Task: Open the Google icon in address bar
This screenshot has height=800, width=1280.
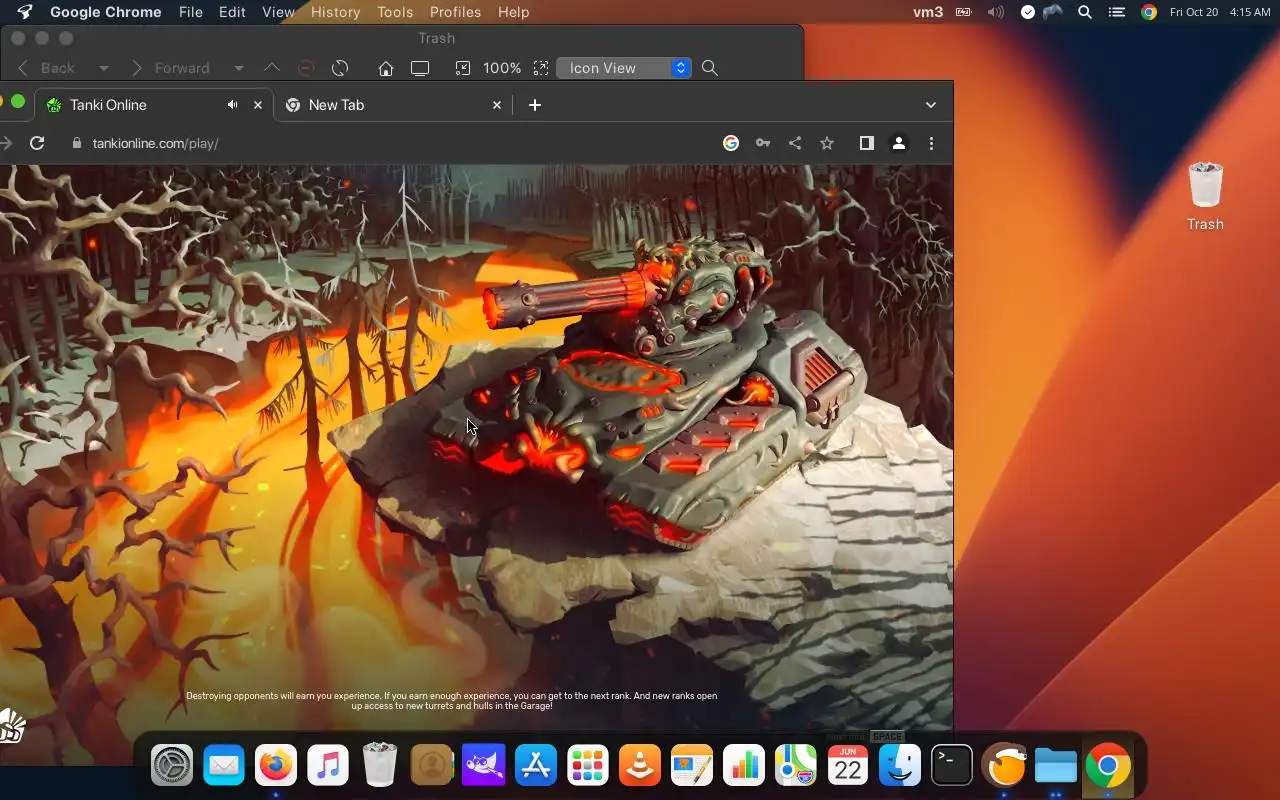Action: tap(731, 143)
